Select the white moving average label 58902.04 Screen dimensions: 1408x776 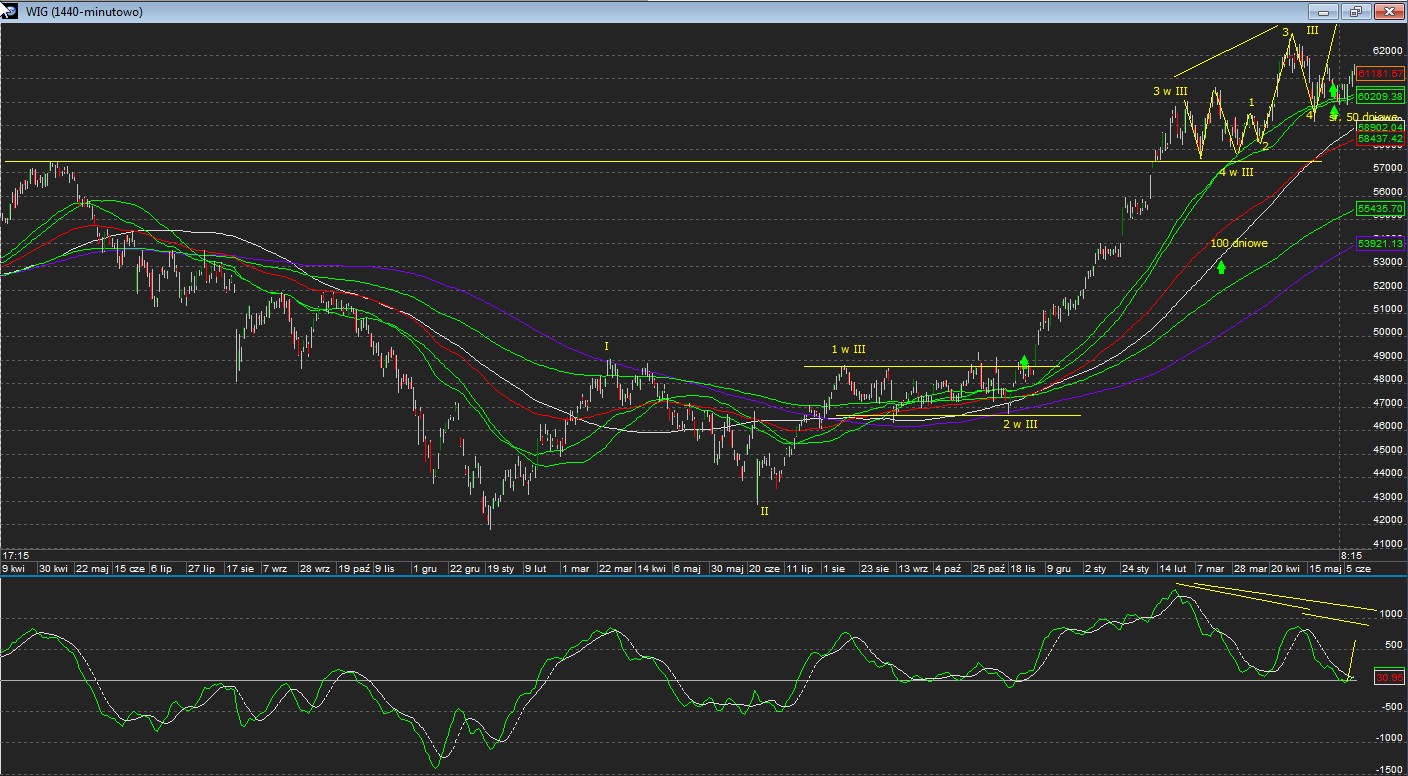1380,128
